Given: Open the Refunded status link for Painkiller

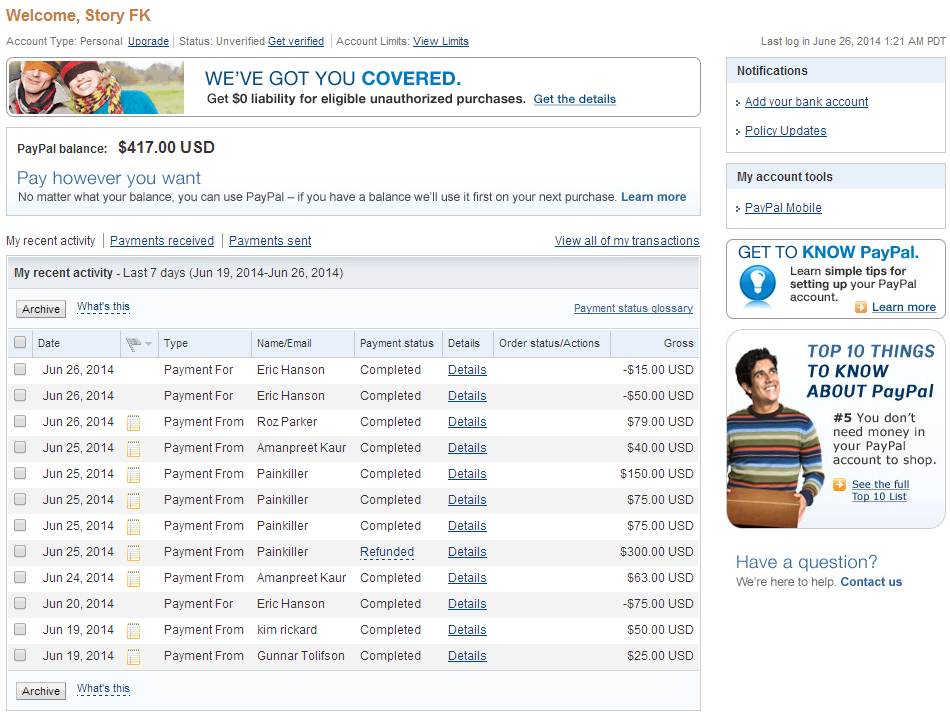Looking at the screenshot, I should (x=387, y=552).
